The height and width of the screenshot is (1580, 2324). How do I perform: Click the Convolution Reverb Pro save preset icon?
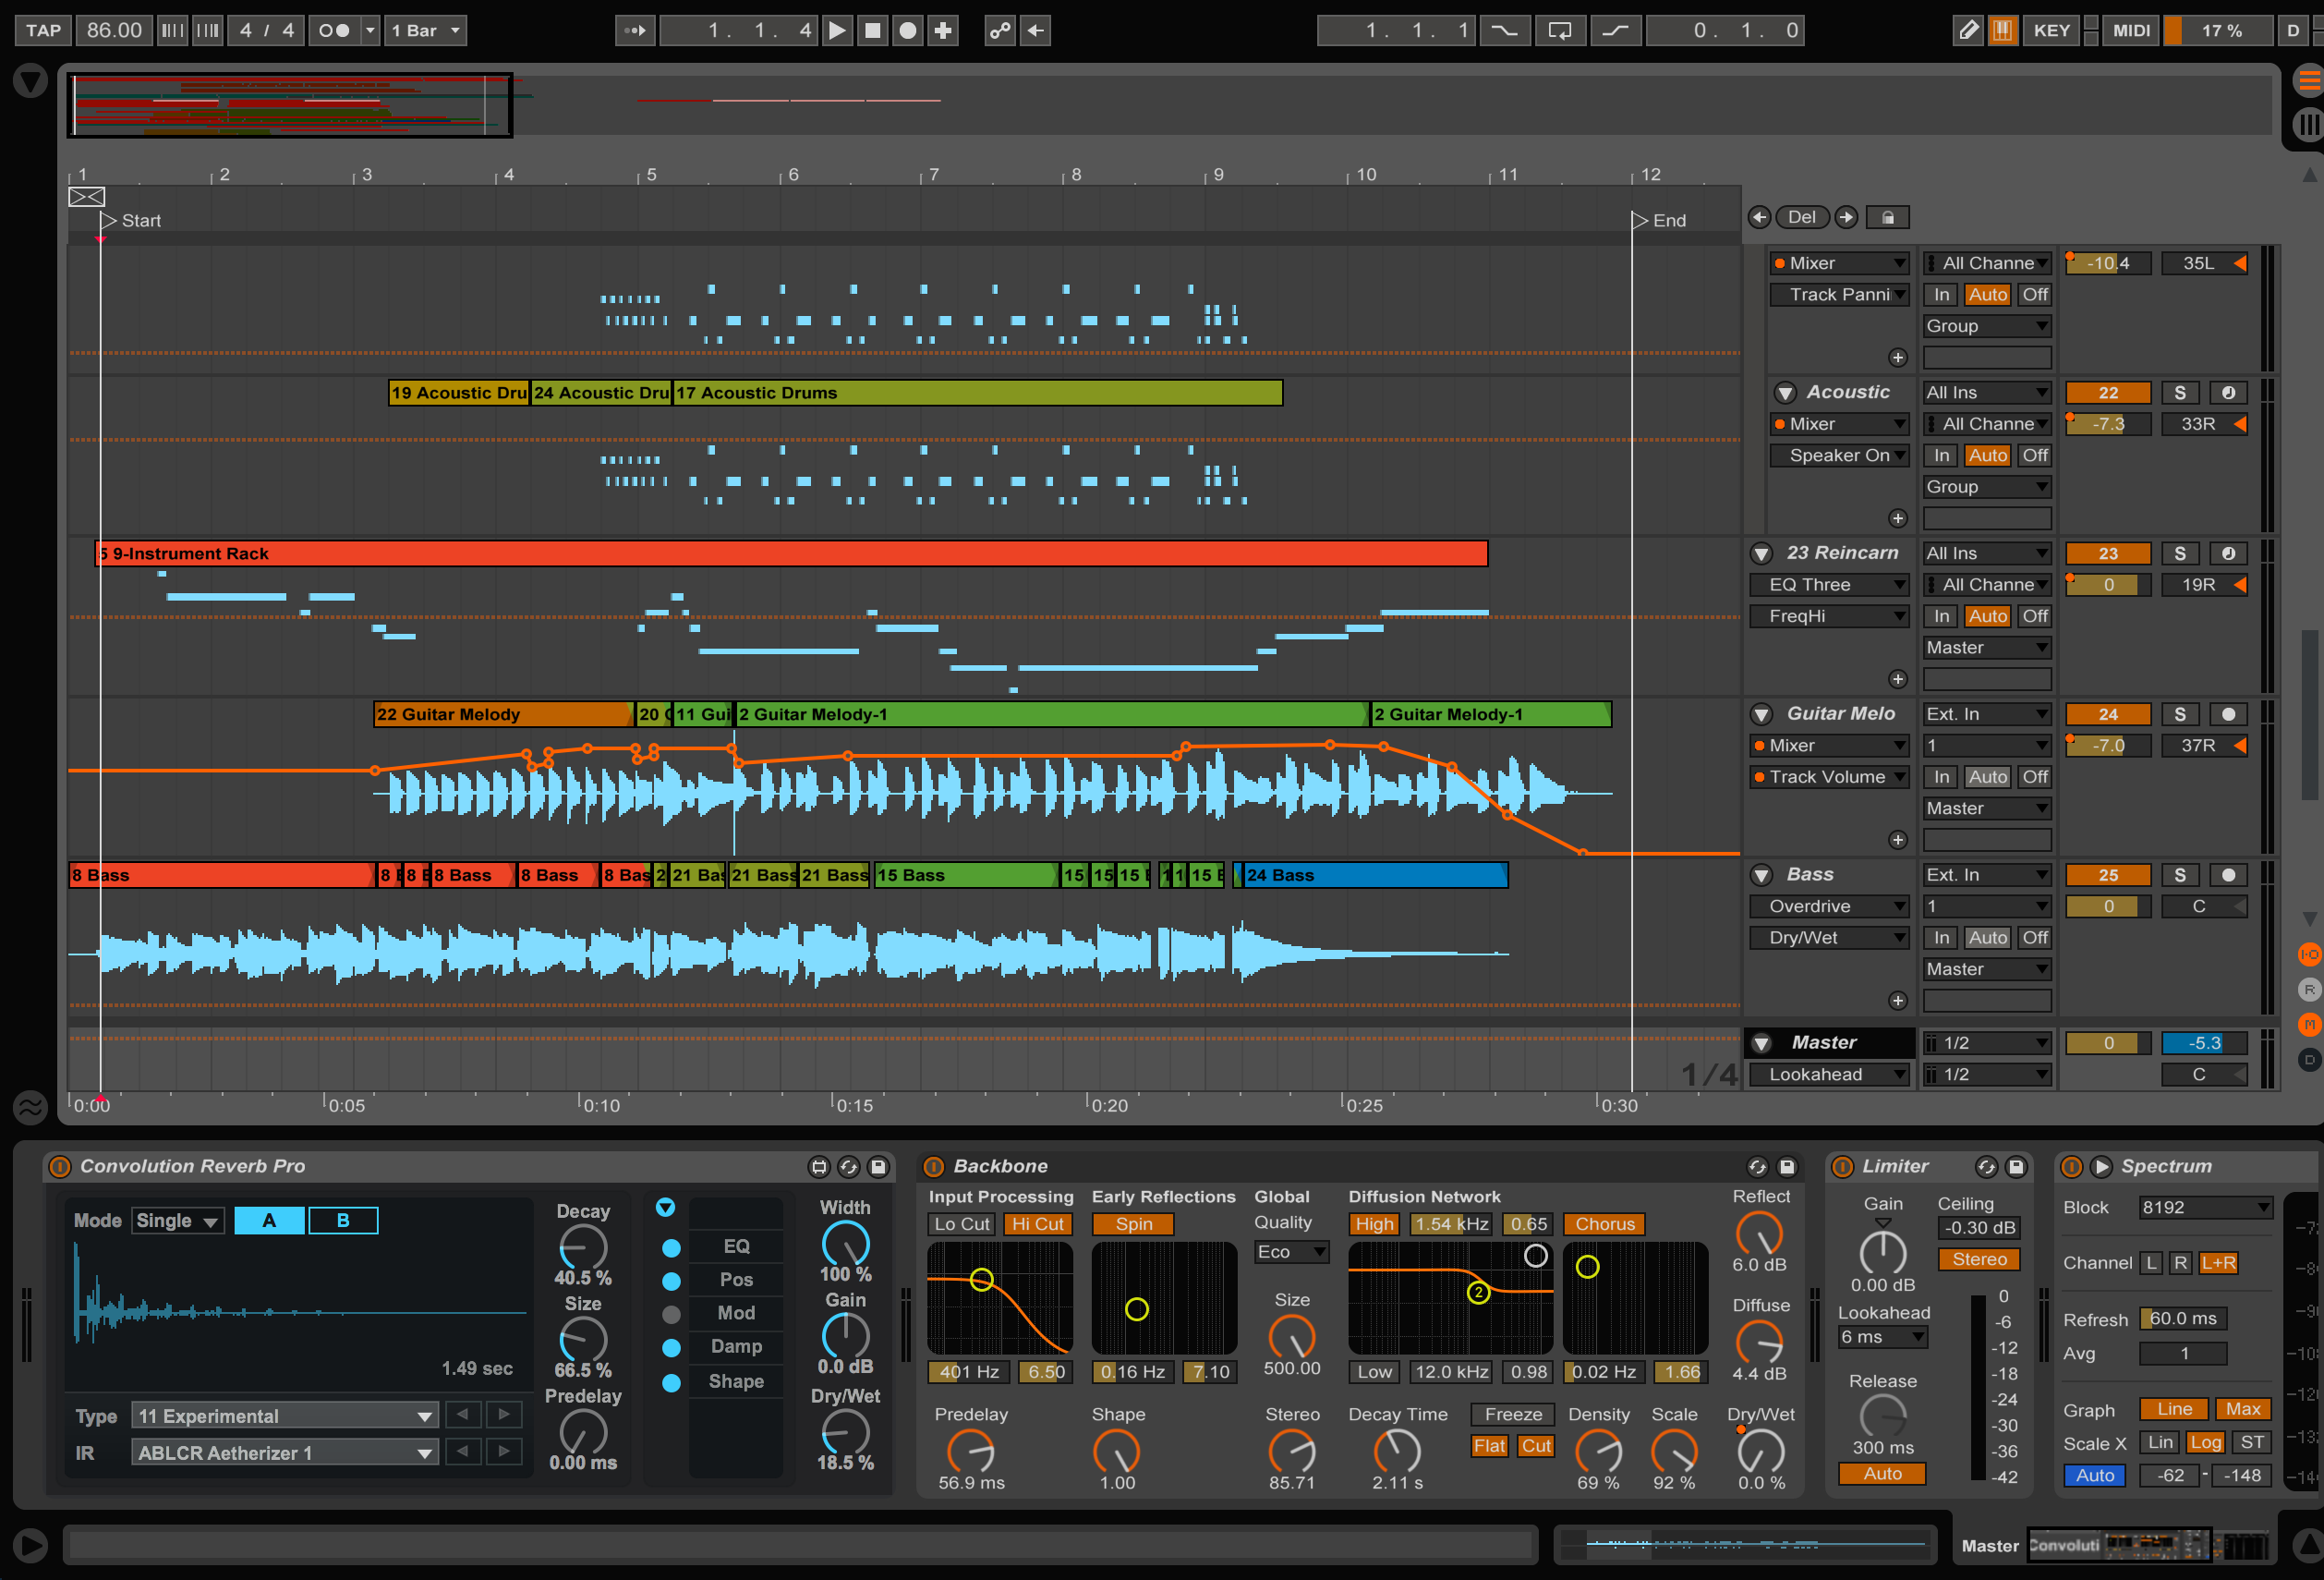point(878,1166)
